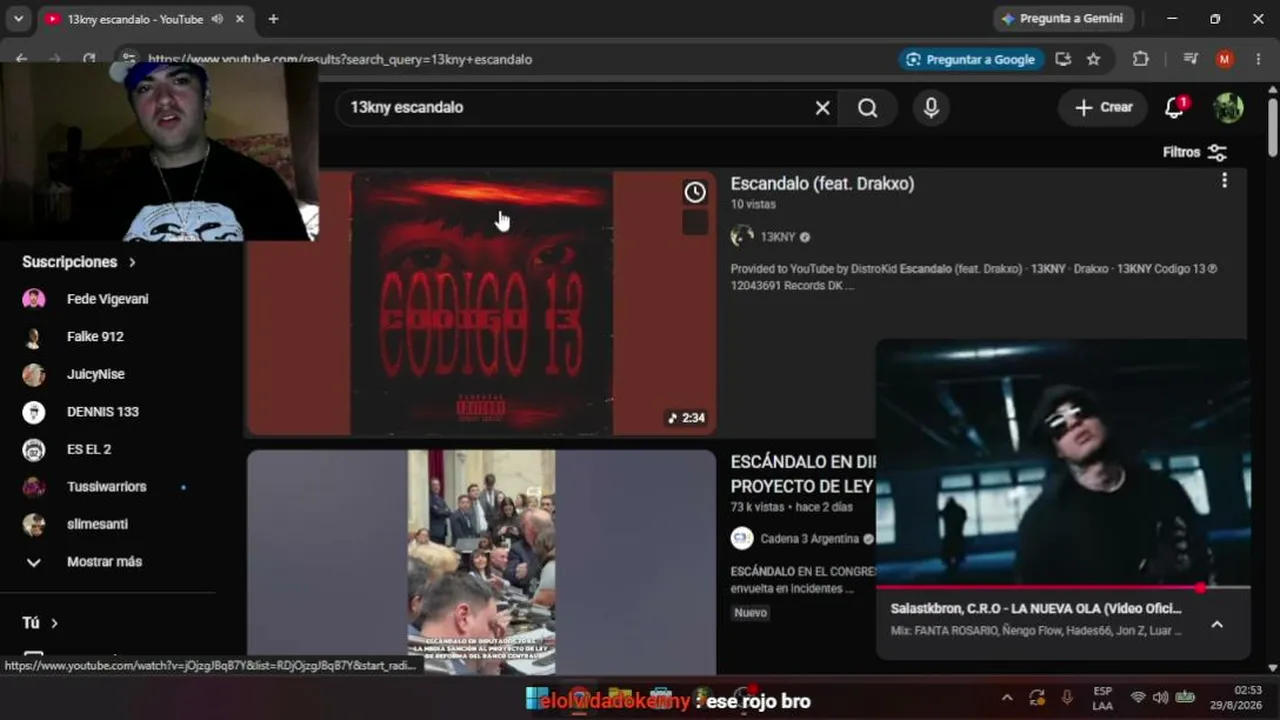Open the 'Escandalo (feat. Drakxo)' video title
The image size is (1280, 720).
(822, 184)
